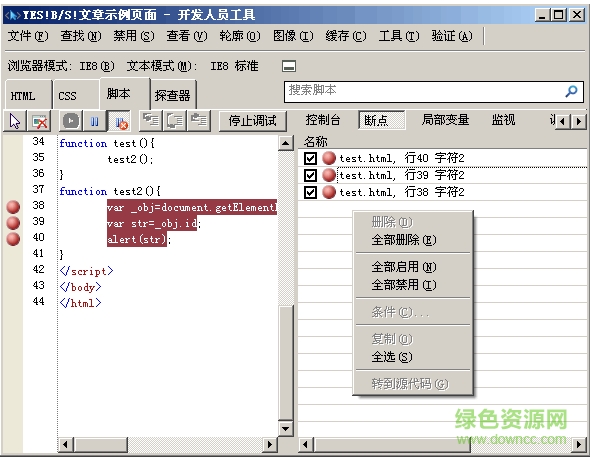
Task: Click code pane horizontal scroll-right arrow
Action: [269, 445]
